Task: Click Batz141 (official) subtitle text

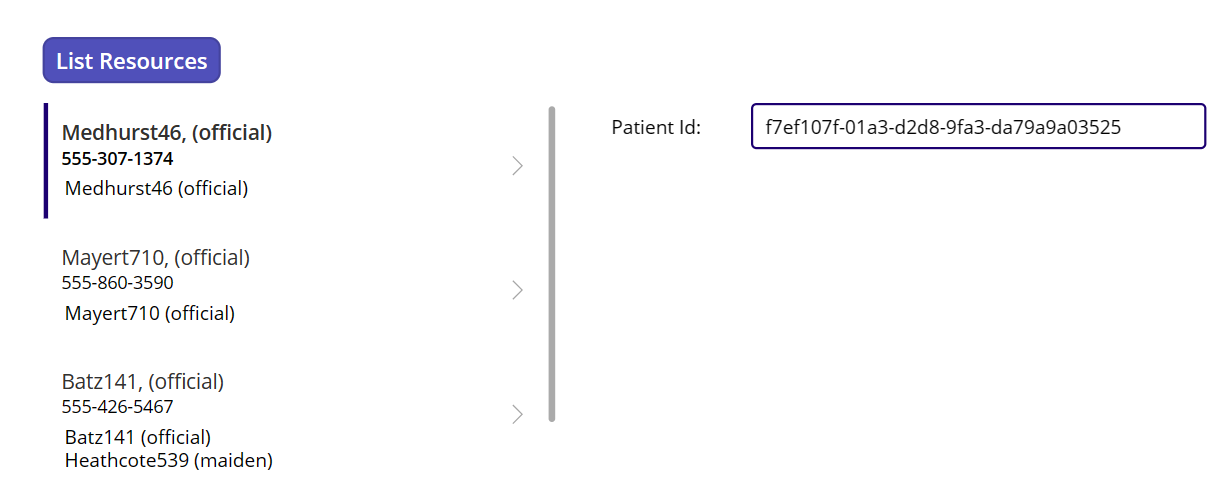Action: pyautogui.click(x=138, y=437)
